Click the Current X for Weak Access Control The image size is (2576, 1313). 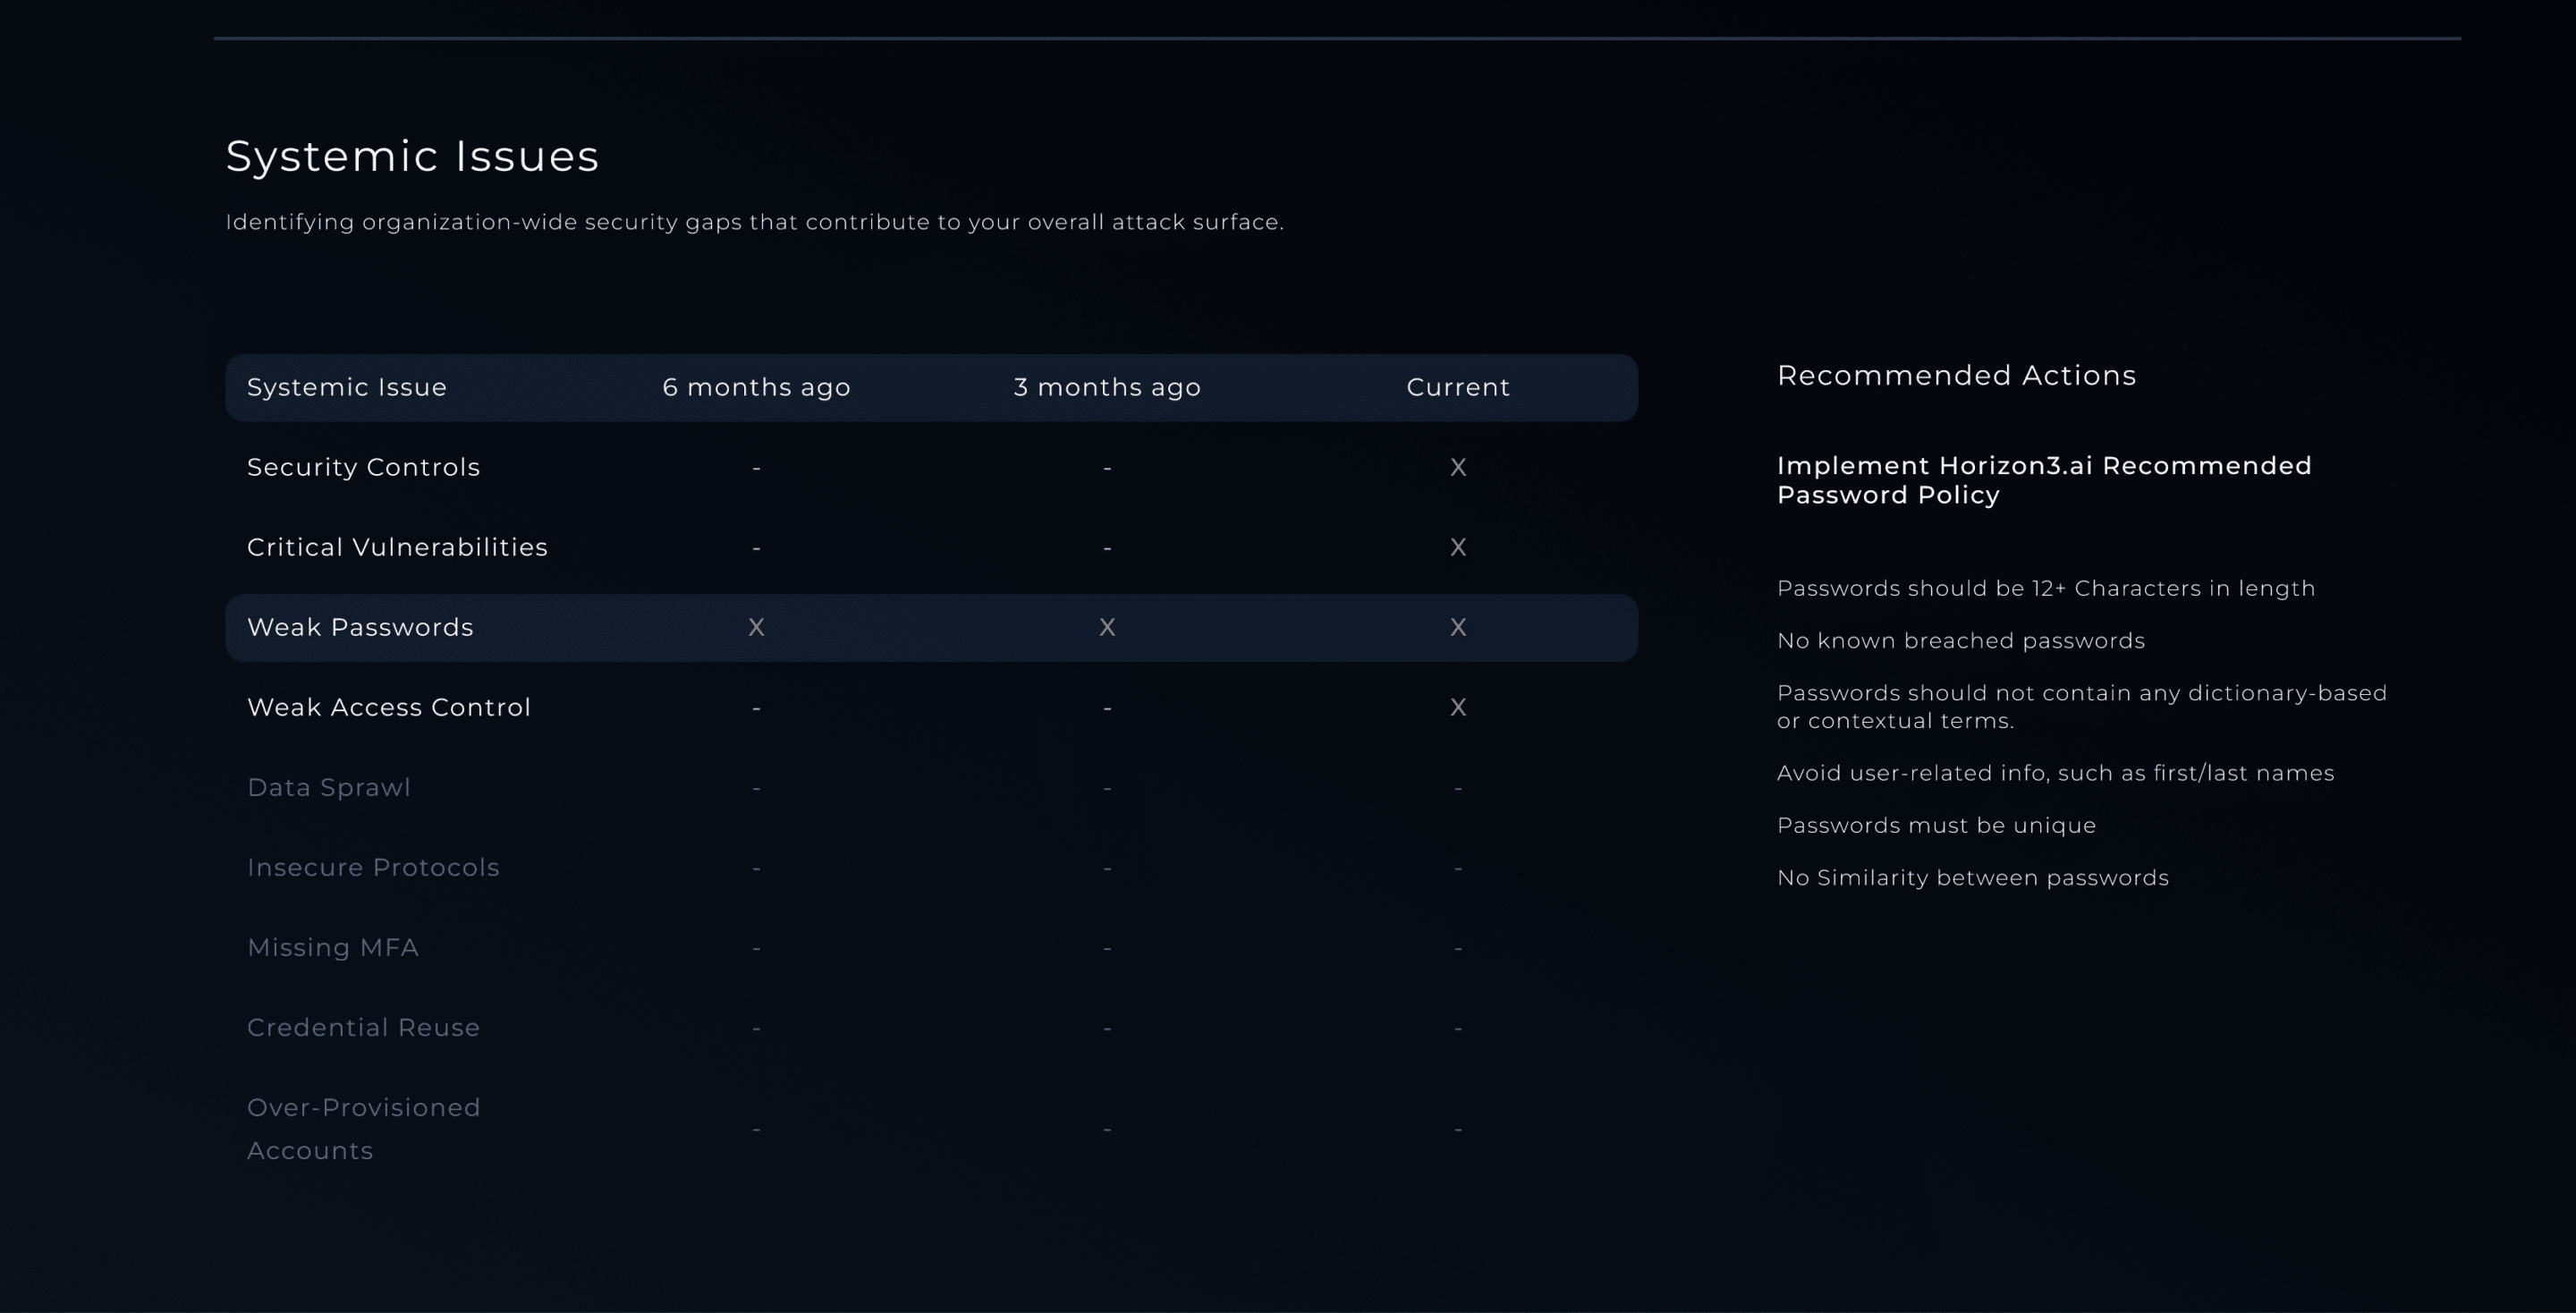coord(1458,707)
